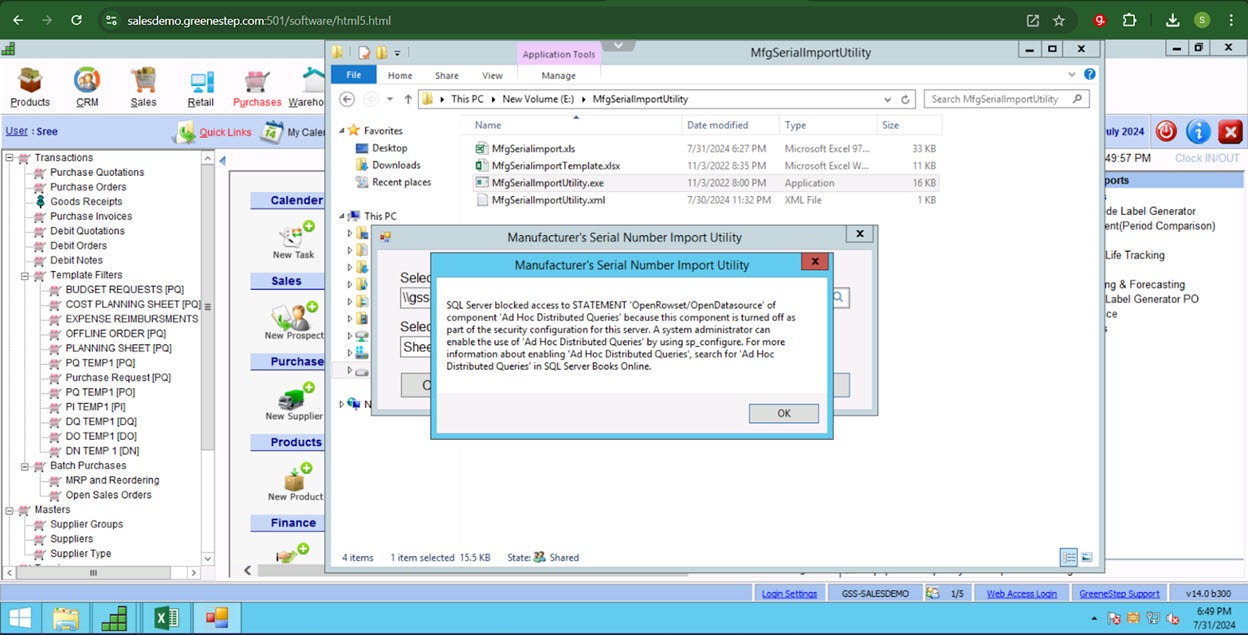1248x635 pixels.
Task: Select MfgSerialImportTemplate.xlsx file
Action: [x=555, y=165]
